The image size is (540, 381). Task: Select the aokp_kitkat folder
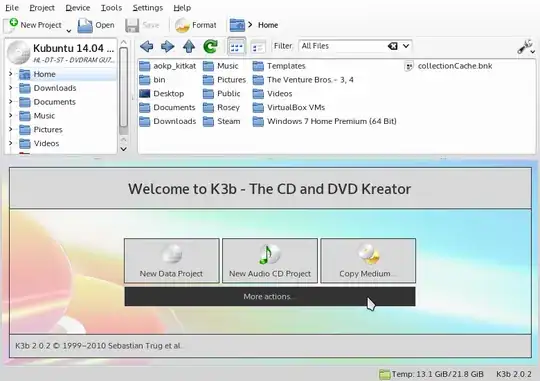168,66
